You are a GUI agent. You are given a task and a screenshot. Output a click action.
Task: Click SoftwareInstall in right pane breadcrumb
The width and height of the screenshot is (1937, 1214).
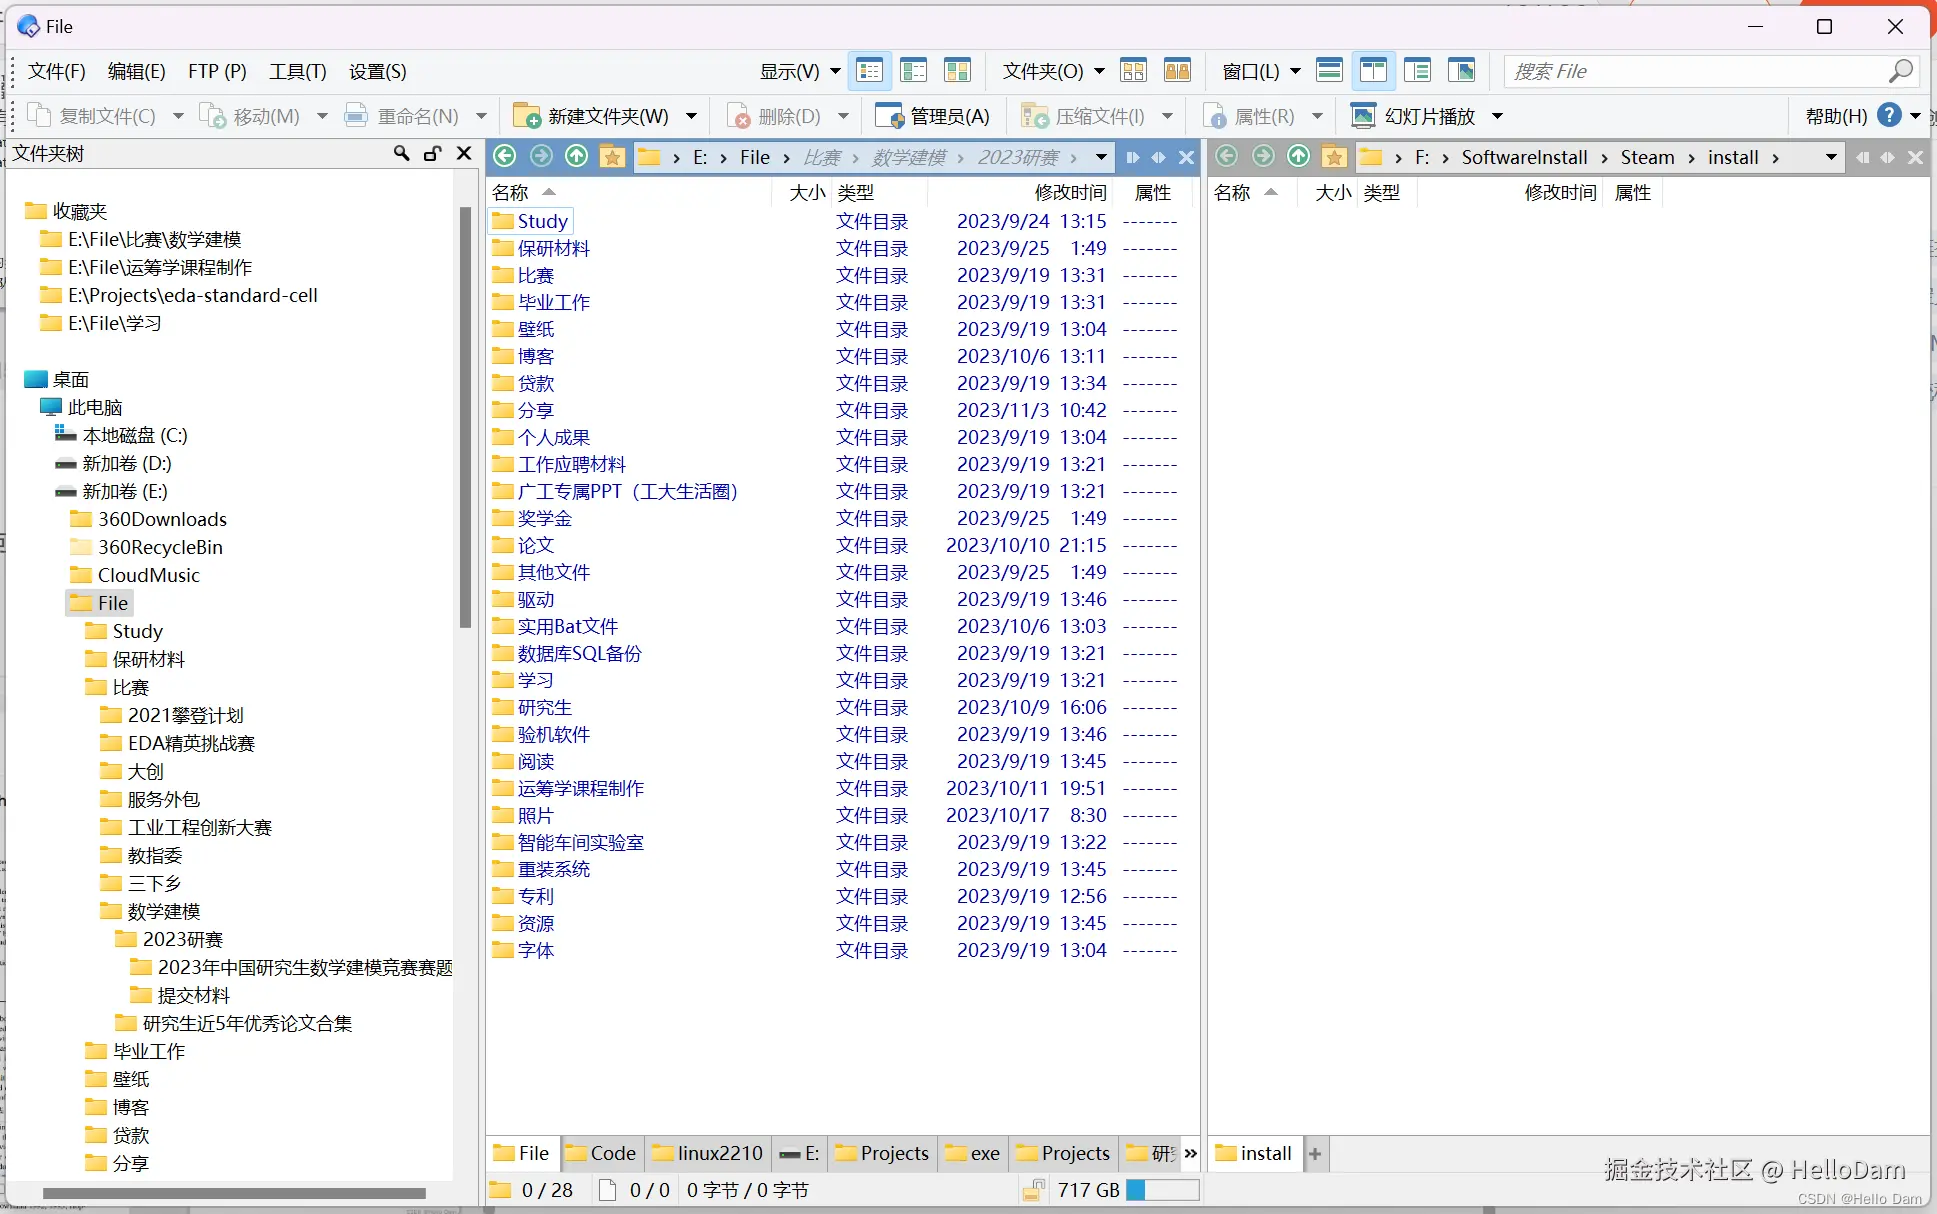(x=1524, y=157)
